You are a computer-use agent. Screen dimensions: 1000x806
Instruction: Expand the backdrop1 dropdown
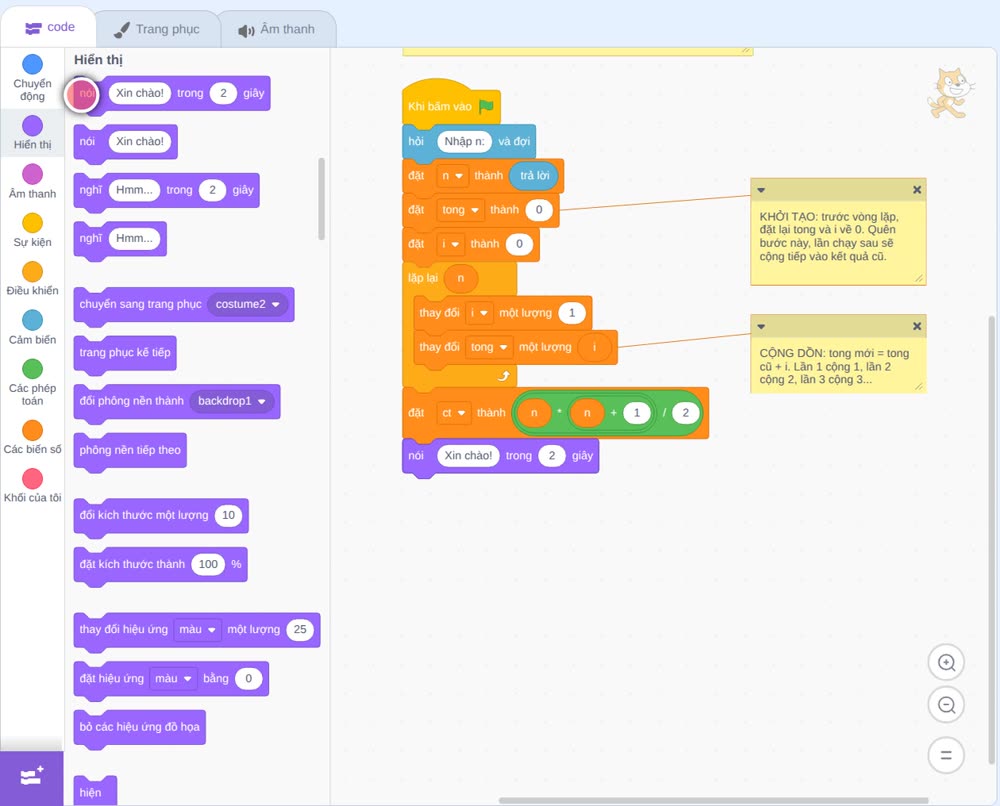click(232, 401)
